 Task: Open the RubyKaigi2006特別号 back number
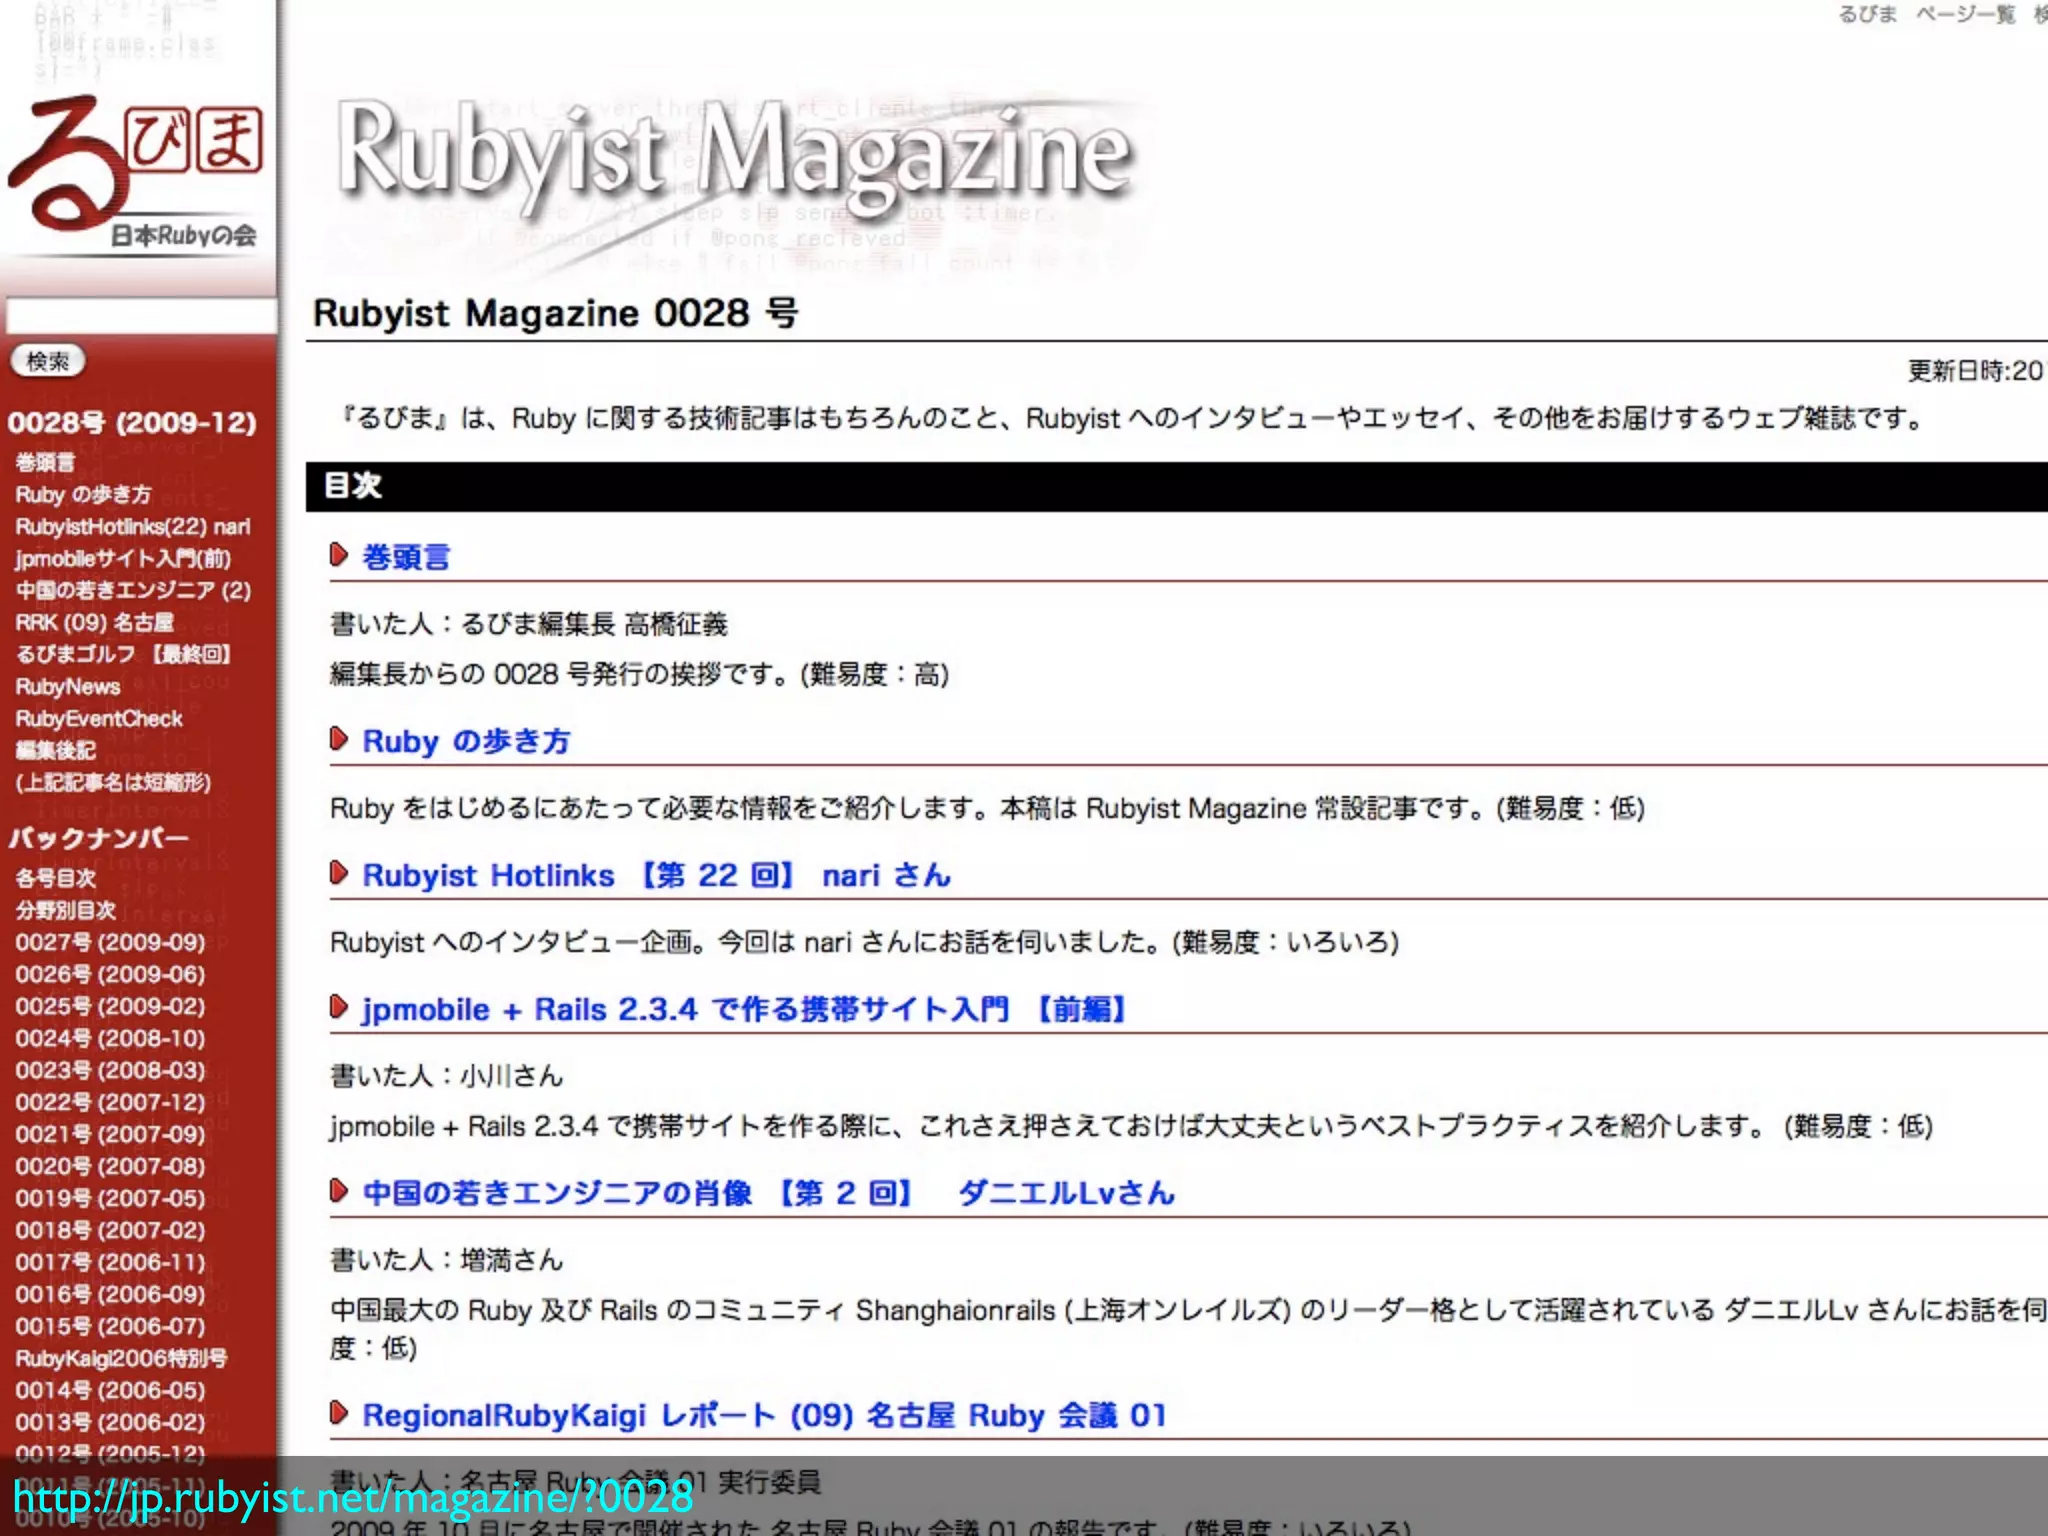point(121,1358)
